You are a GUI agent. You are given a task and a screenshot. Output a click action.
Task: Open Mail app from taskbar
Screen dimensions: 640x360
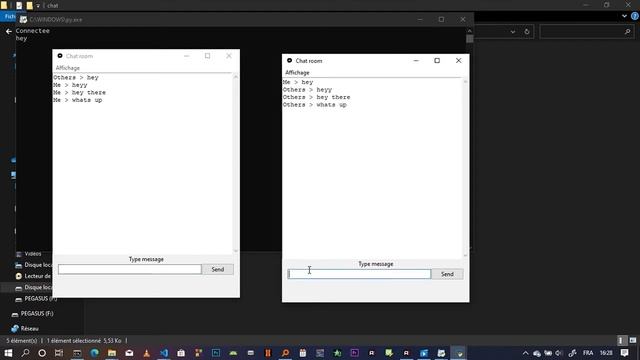[129, 353]
